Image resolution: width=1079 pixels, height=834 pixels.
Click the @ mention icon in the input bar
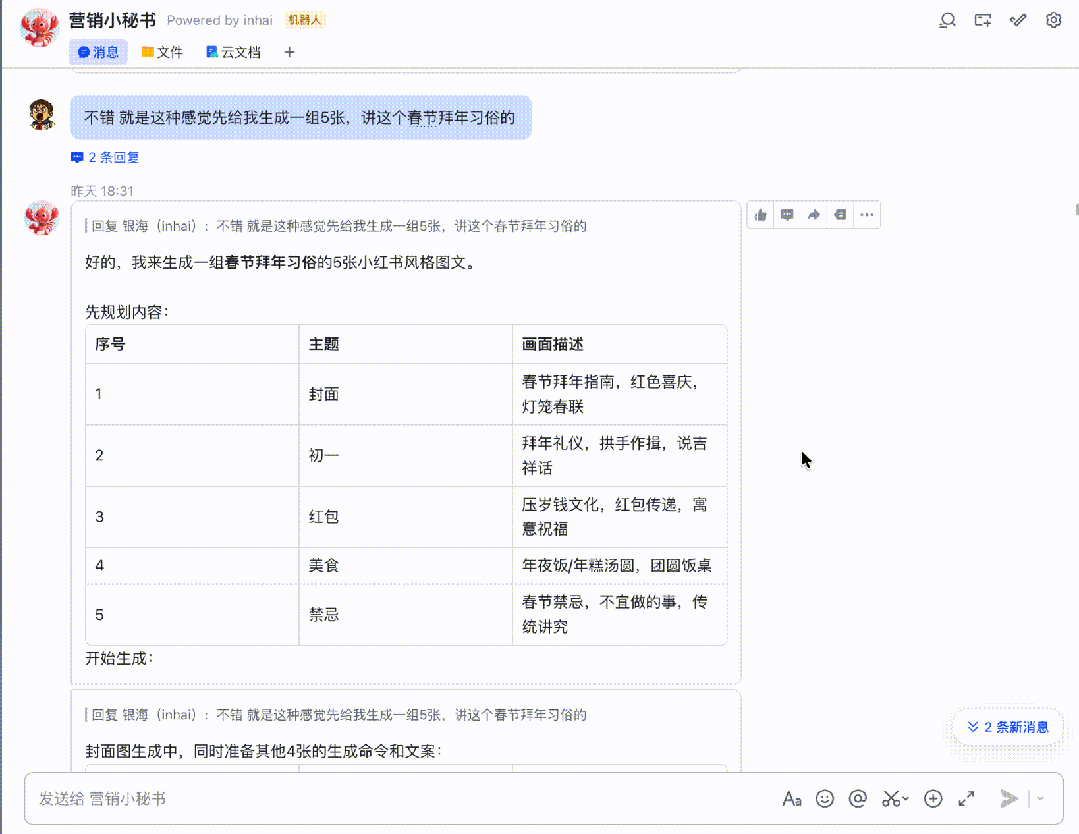point(857,798)
